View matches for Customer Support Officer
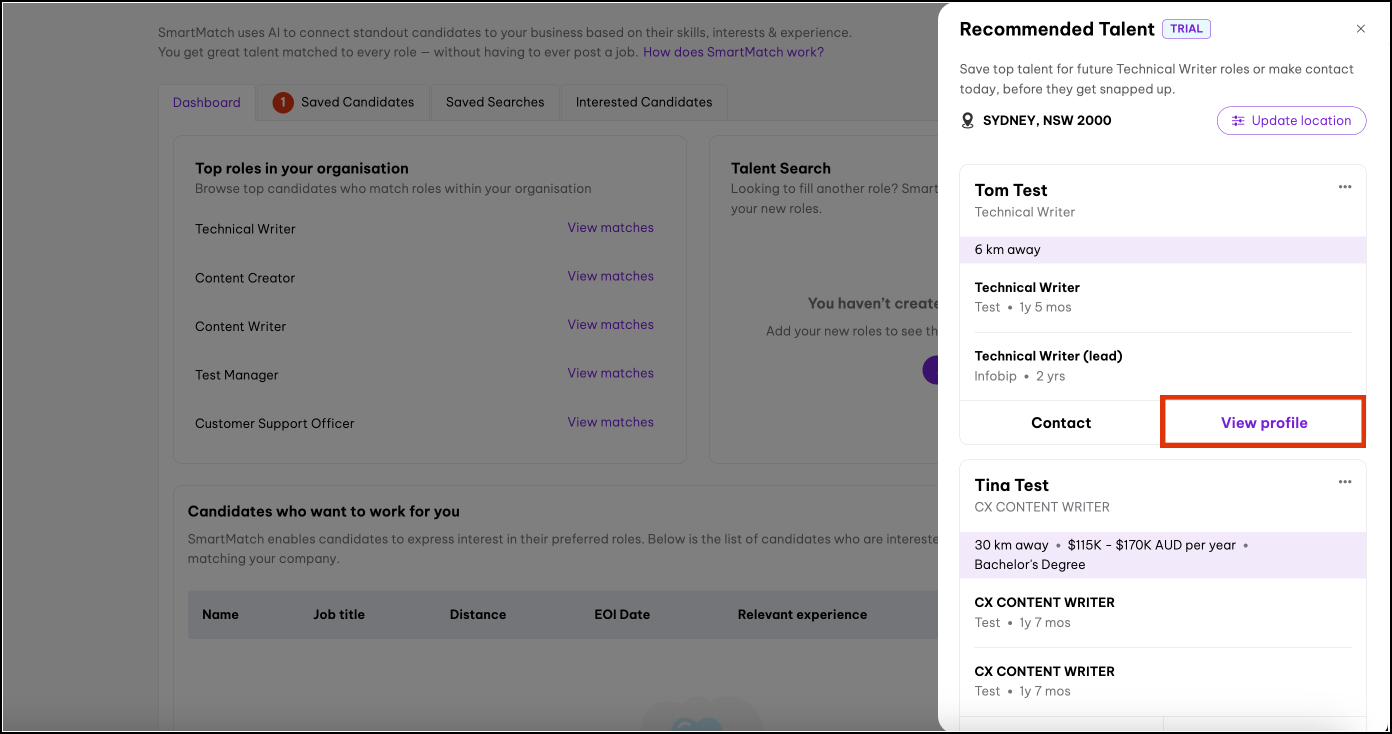 (x=610, y=421)
